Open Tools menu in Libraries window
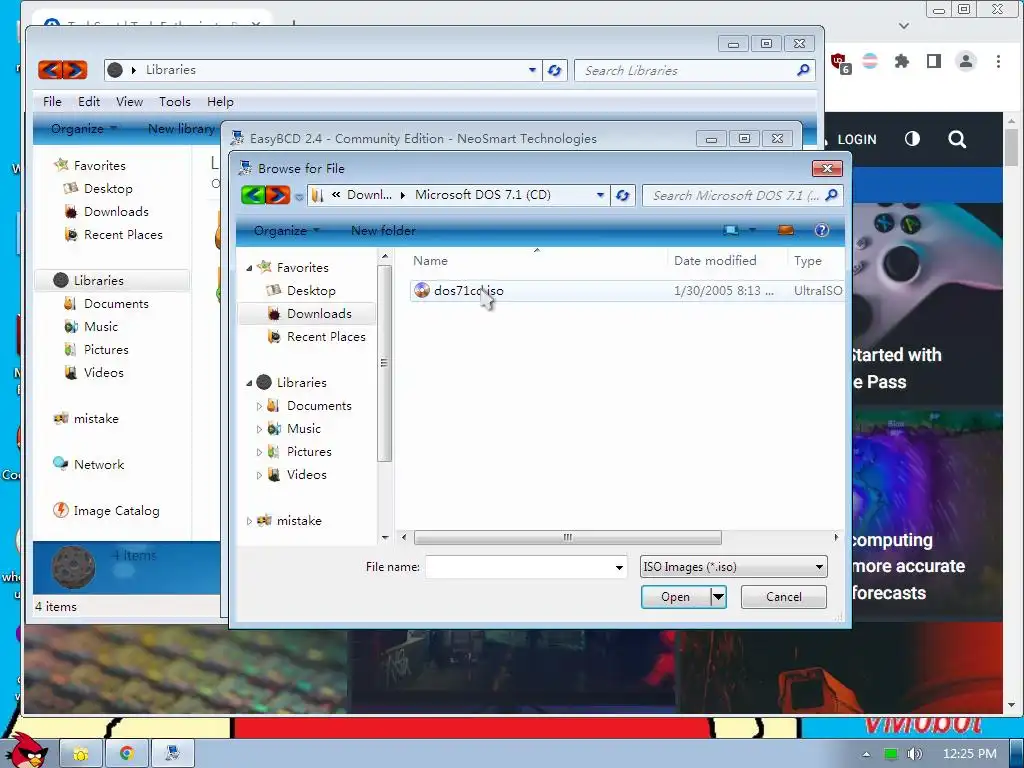 coord(175,102)
